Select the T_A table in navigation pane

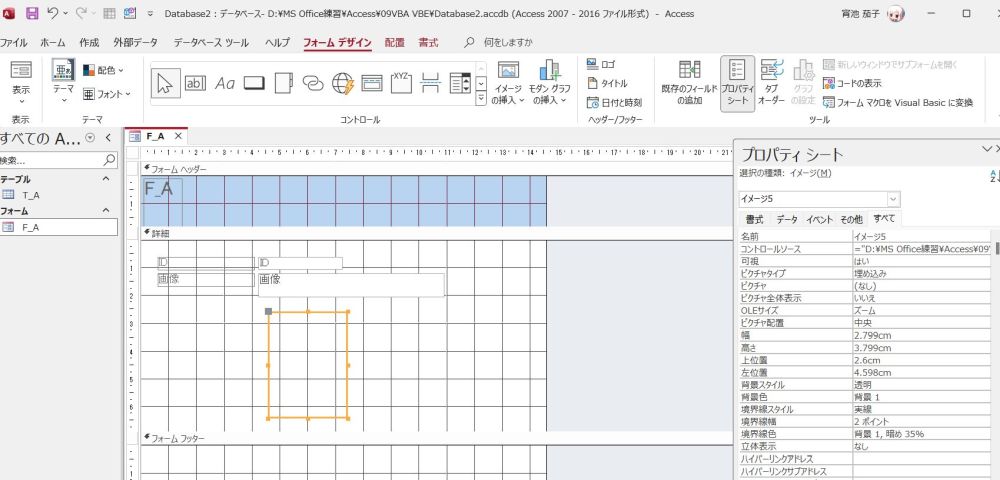[x=31, y=195]
